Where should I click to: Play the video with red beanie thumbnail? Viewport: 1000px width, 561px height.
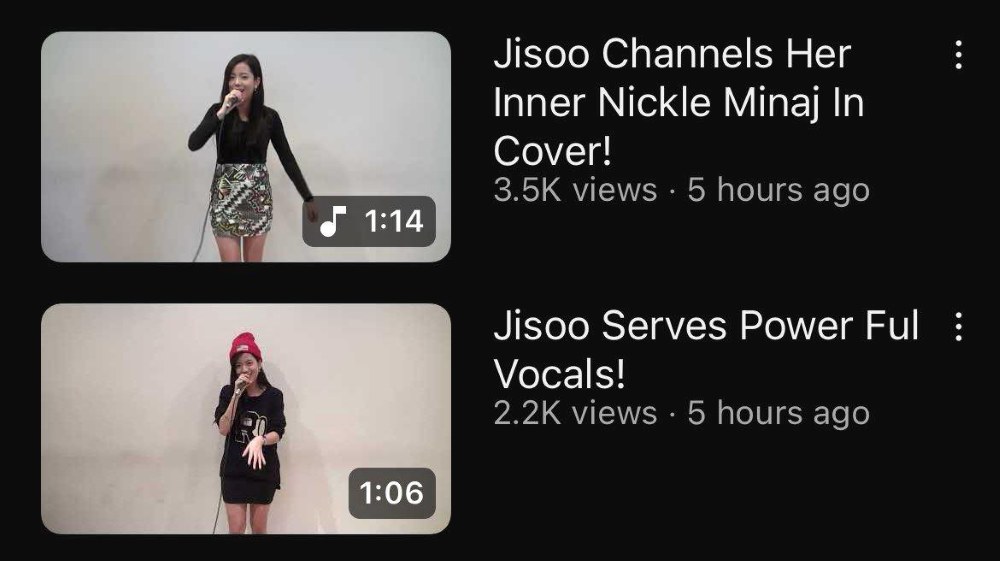(246, 419)
